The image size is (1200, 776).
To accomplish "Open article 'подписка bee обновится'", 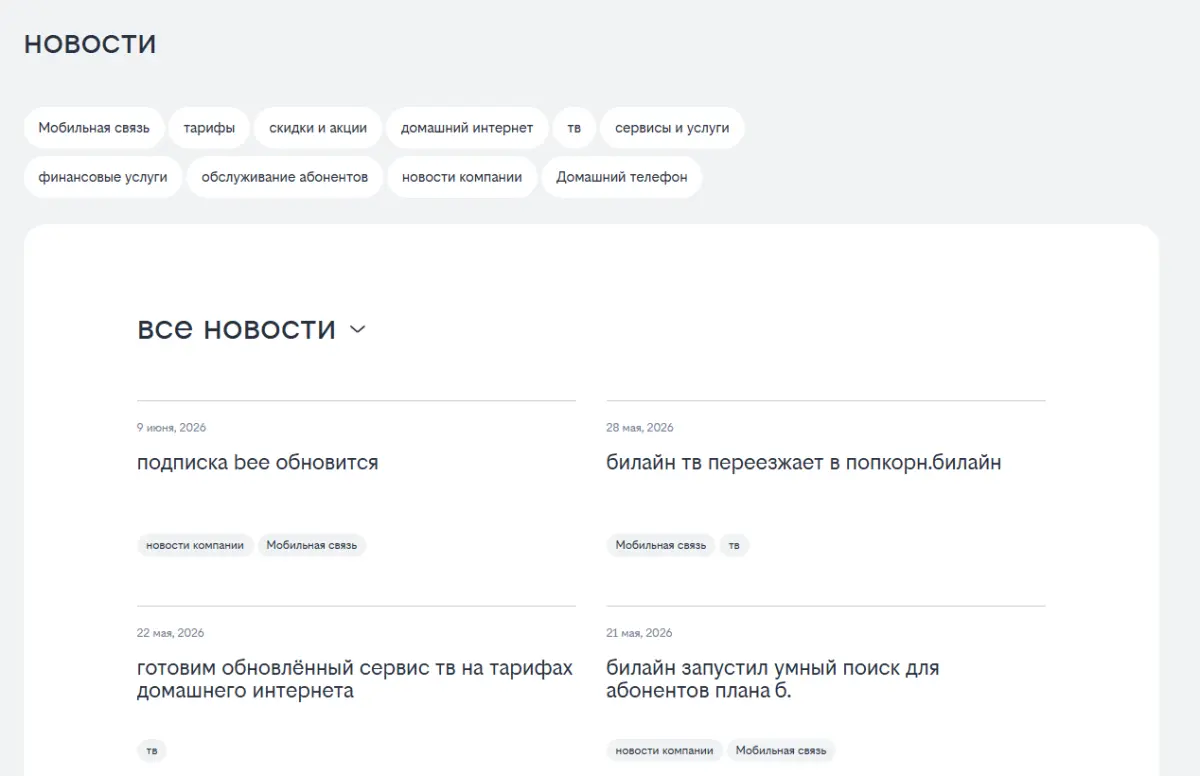I will [x=258, y=463].
